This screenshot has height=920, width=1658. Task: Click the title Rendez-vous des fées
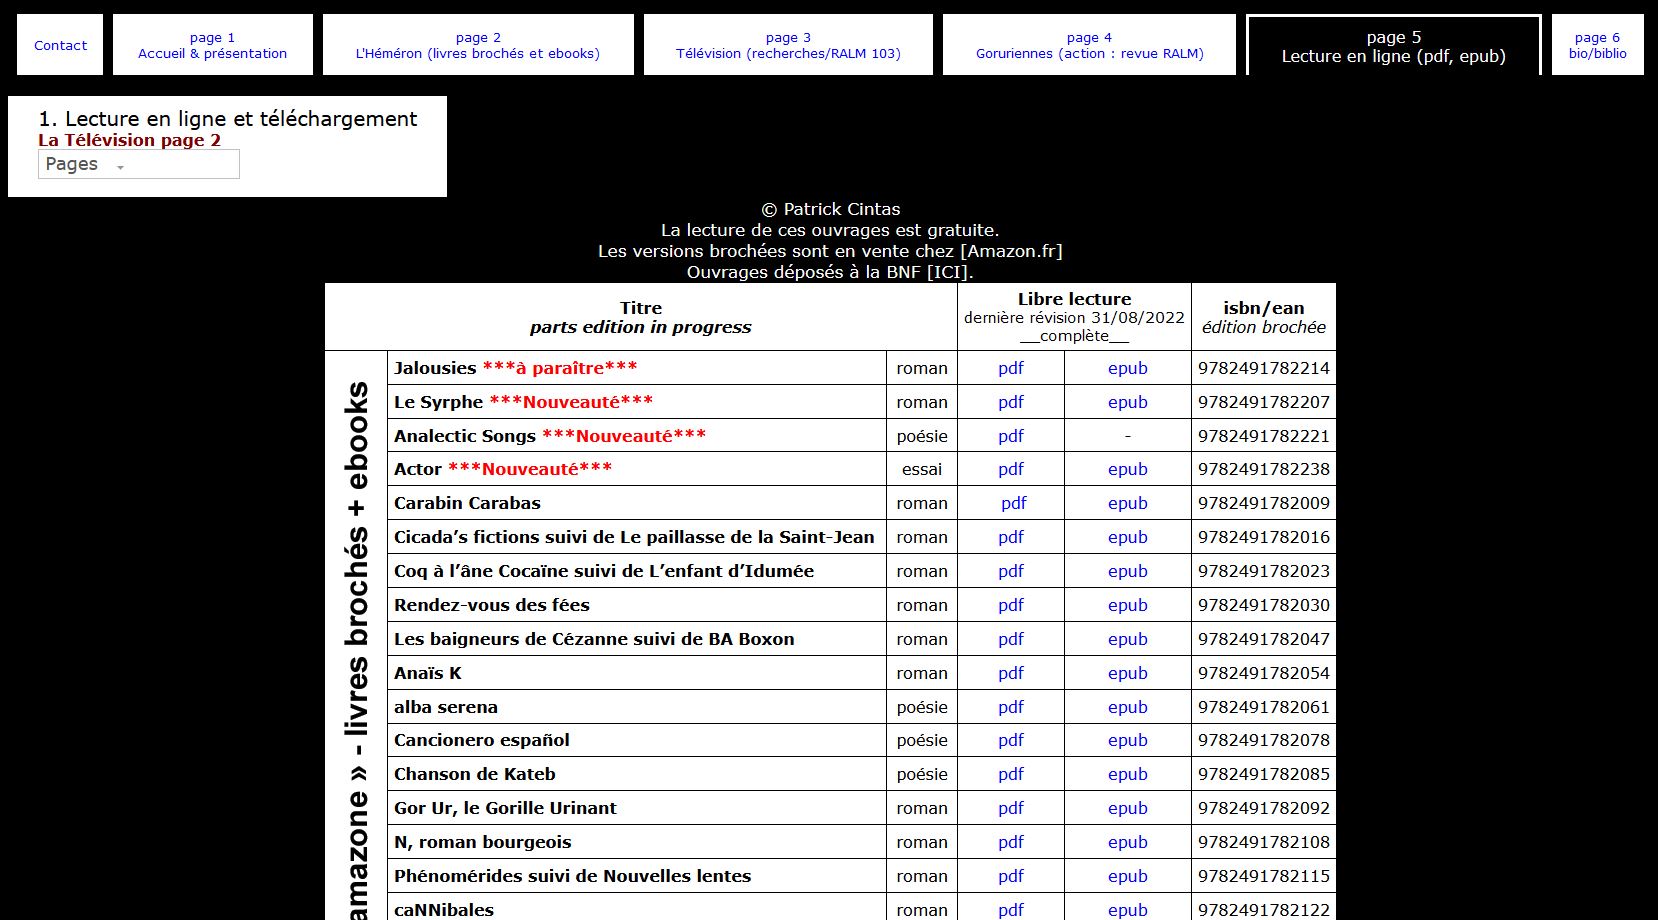tap(492, 605)
